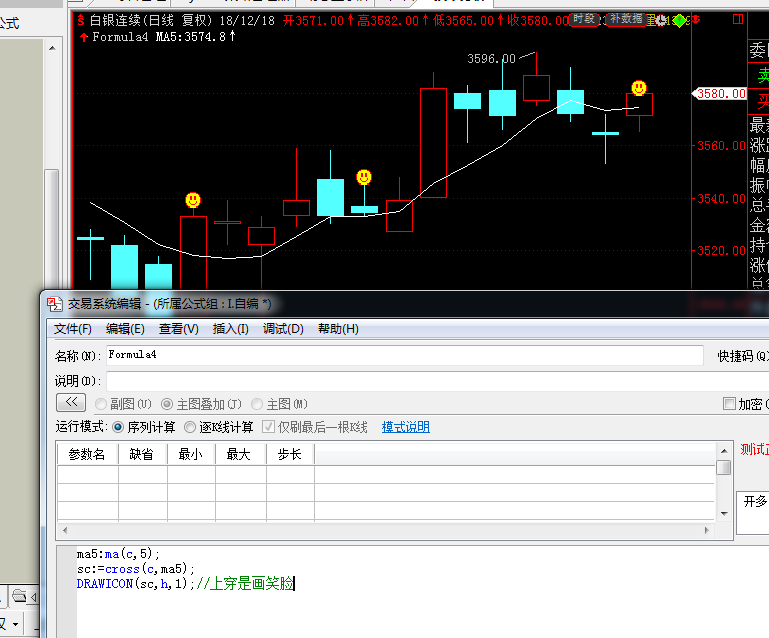Click the red anchor icon in chart header

coord(695,20)
